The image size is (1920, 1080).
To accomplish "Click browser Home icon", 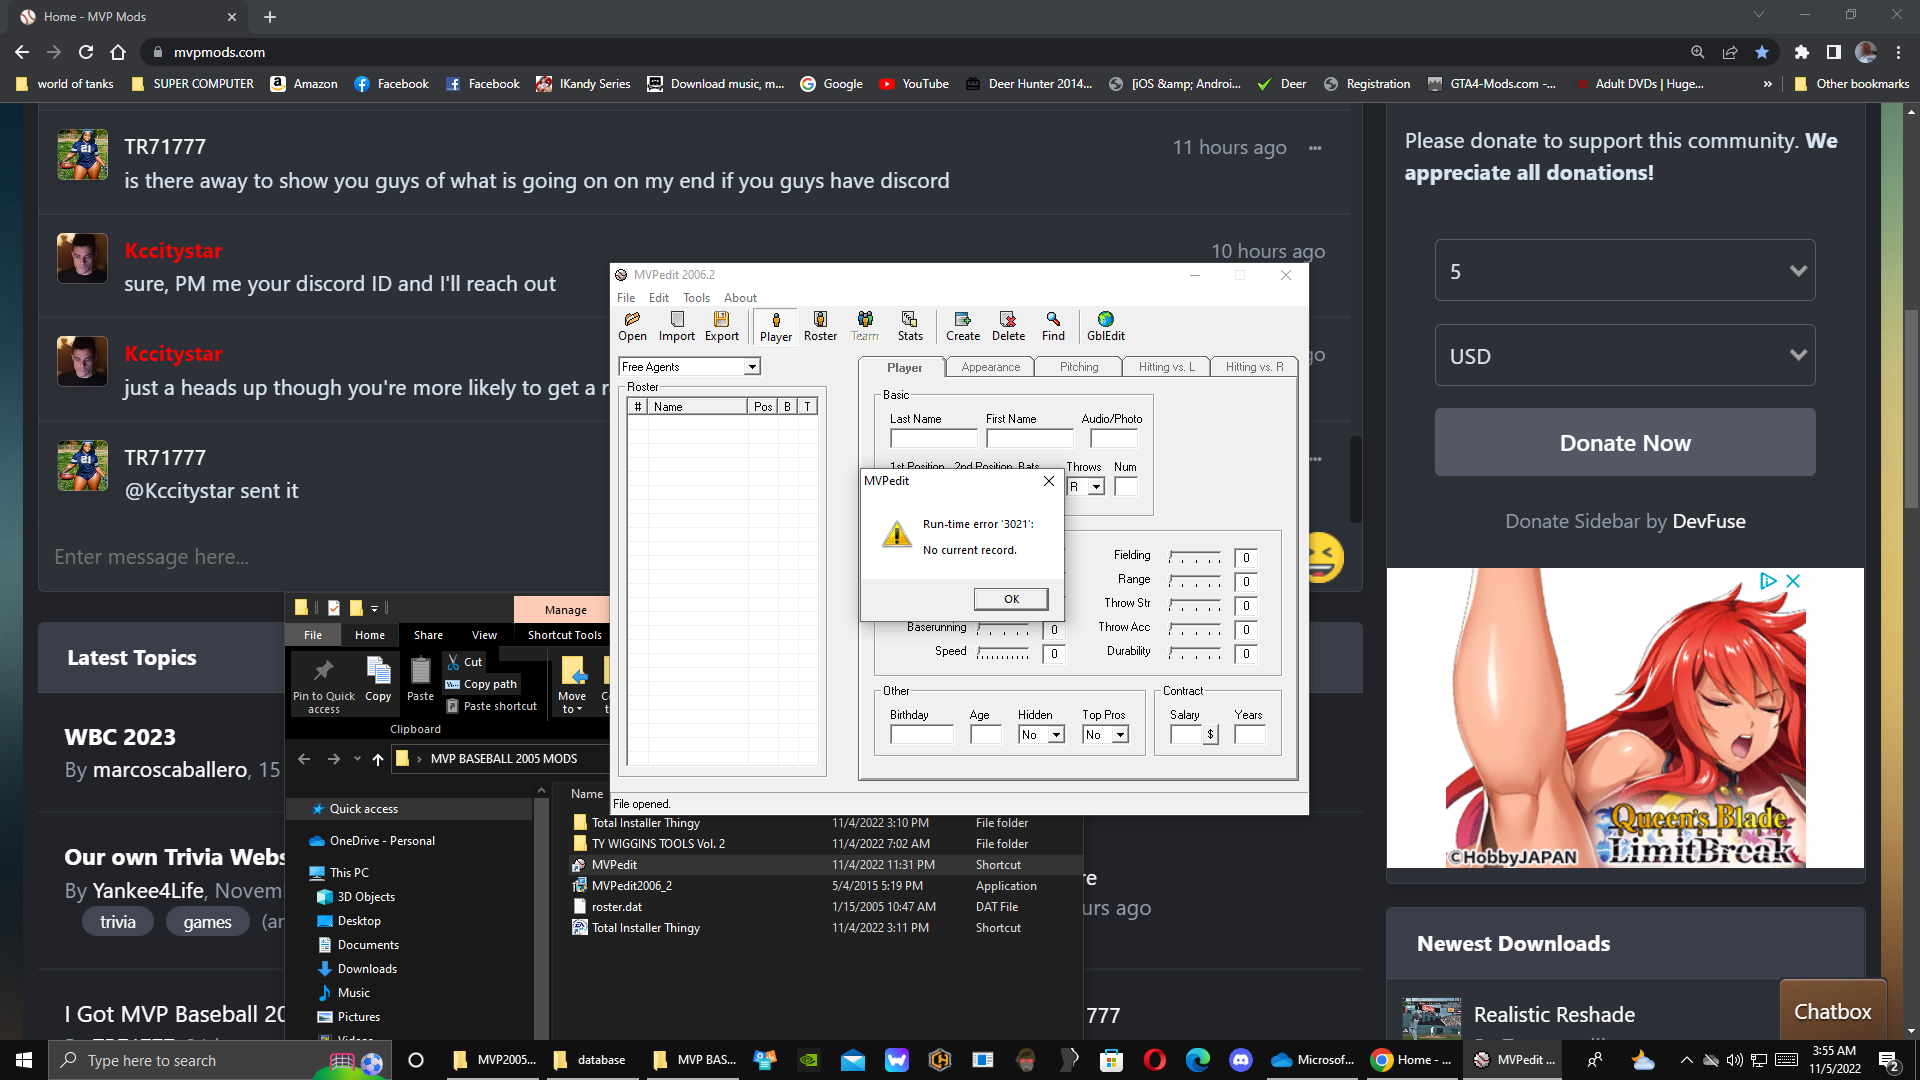I will (x=118, y=52).
